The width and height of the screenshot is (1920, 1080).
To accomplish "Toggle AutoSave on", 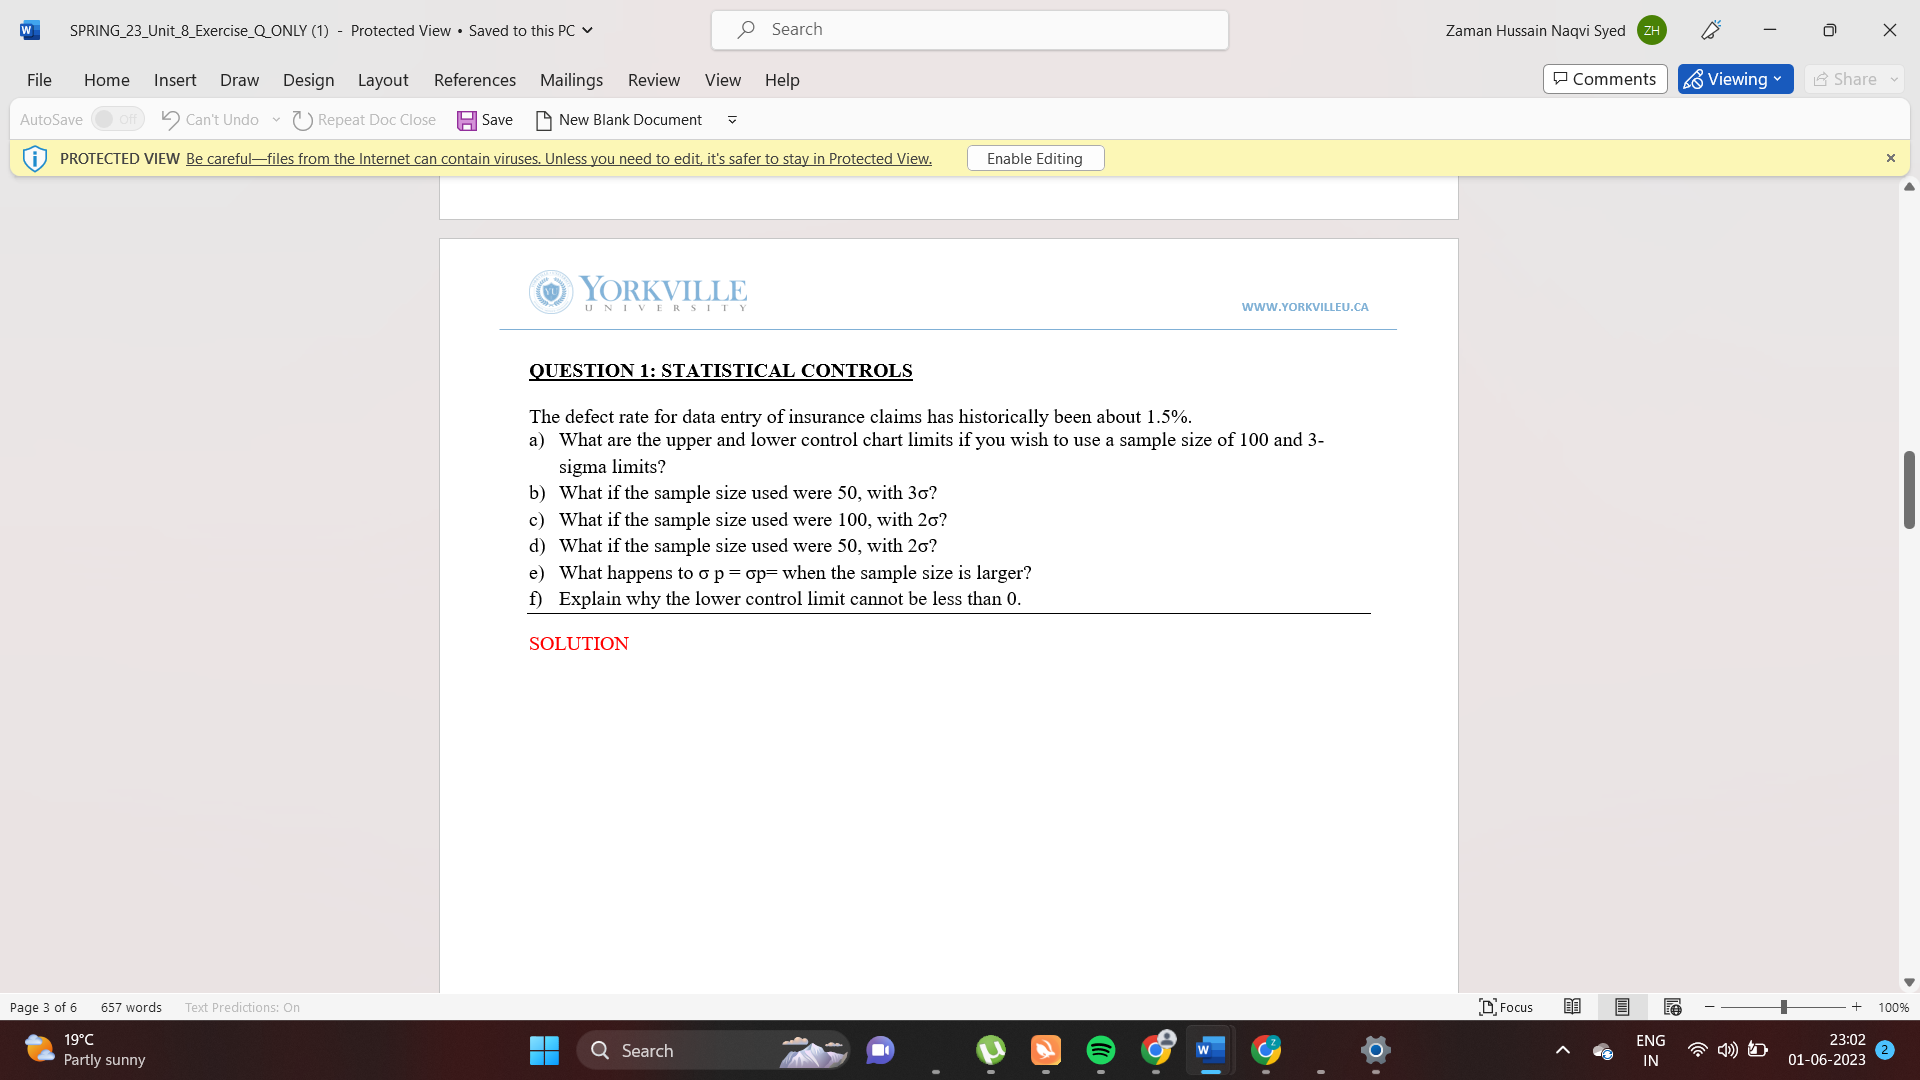I will 117,118.
